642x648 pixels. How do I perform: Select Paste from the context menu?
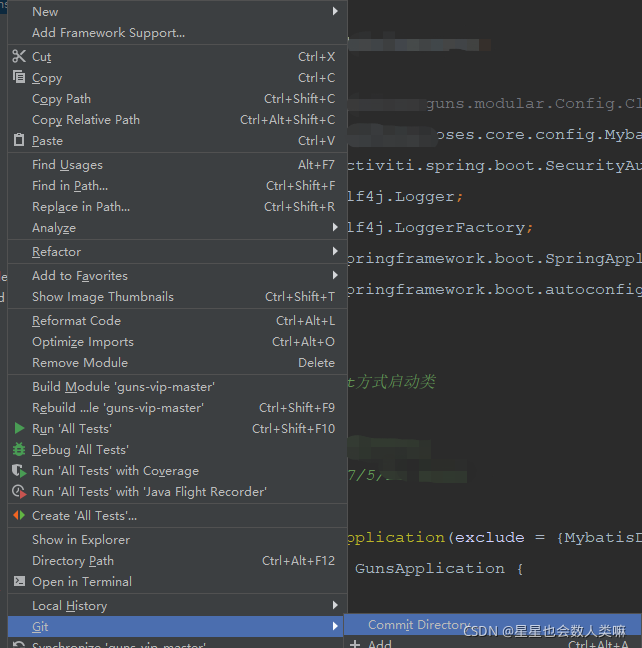tap(177, 141)
